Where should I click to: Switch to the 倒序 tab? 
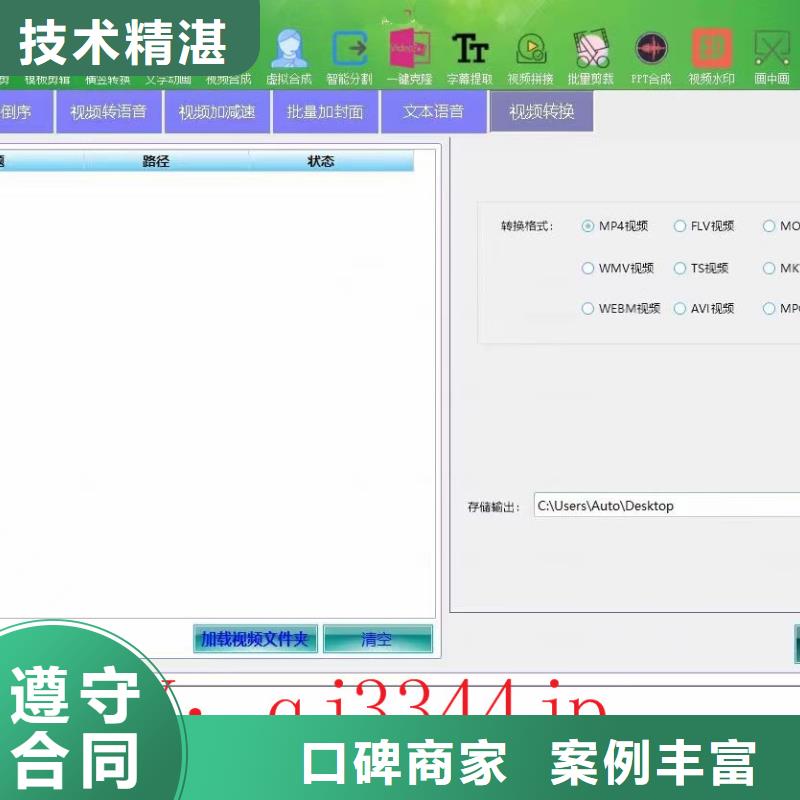(x=26, y=112)
